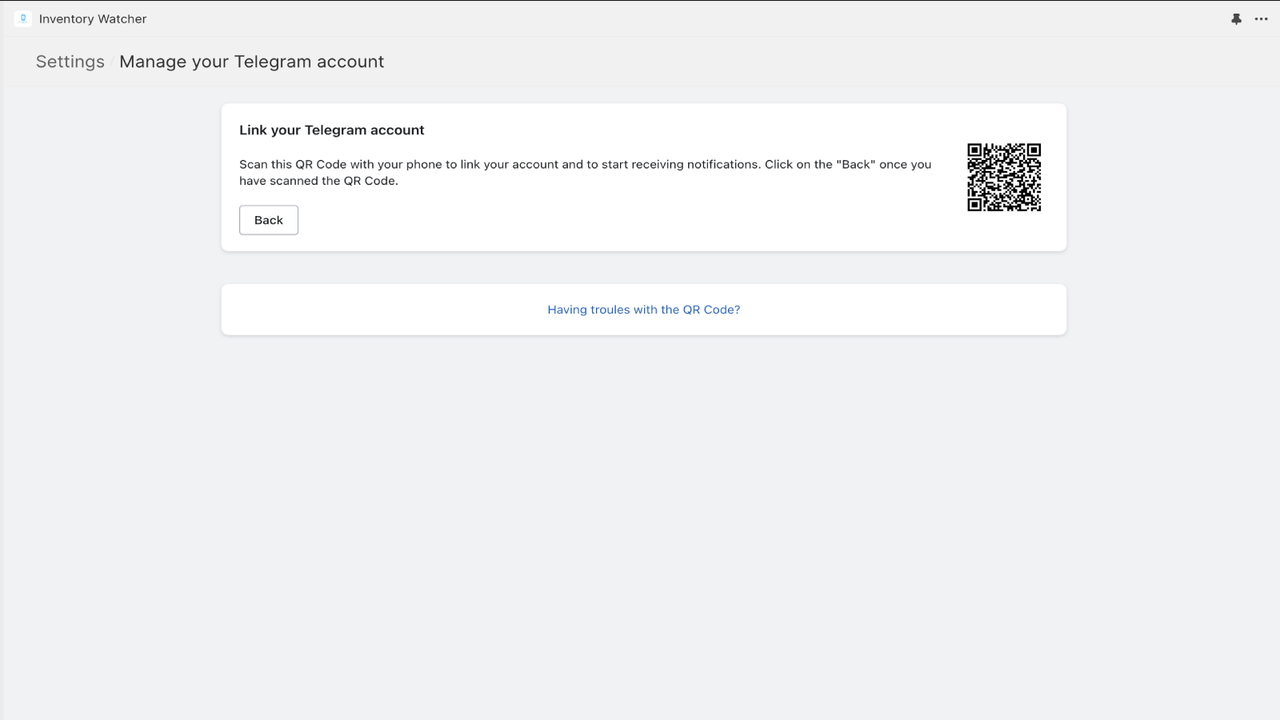This screenshot has height=720, width=1280.
Task: Click the Back button
Action: point(269,220)
